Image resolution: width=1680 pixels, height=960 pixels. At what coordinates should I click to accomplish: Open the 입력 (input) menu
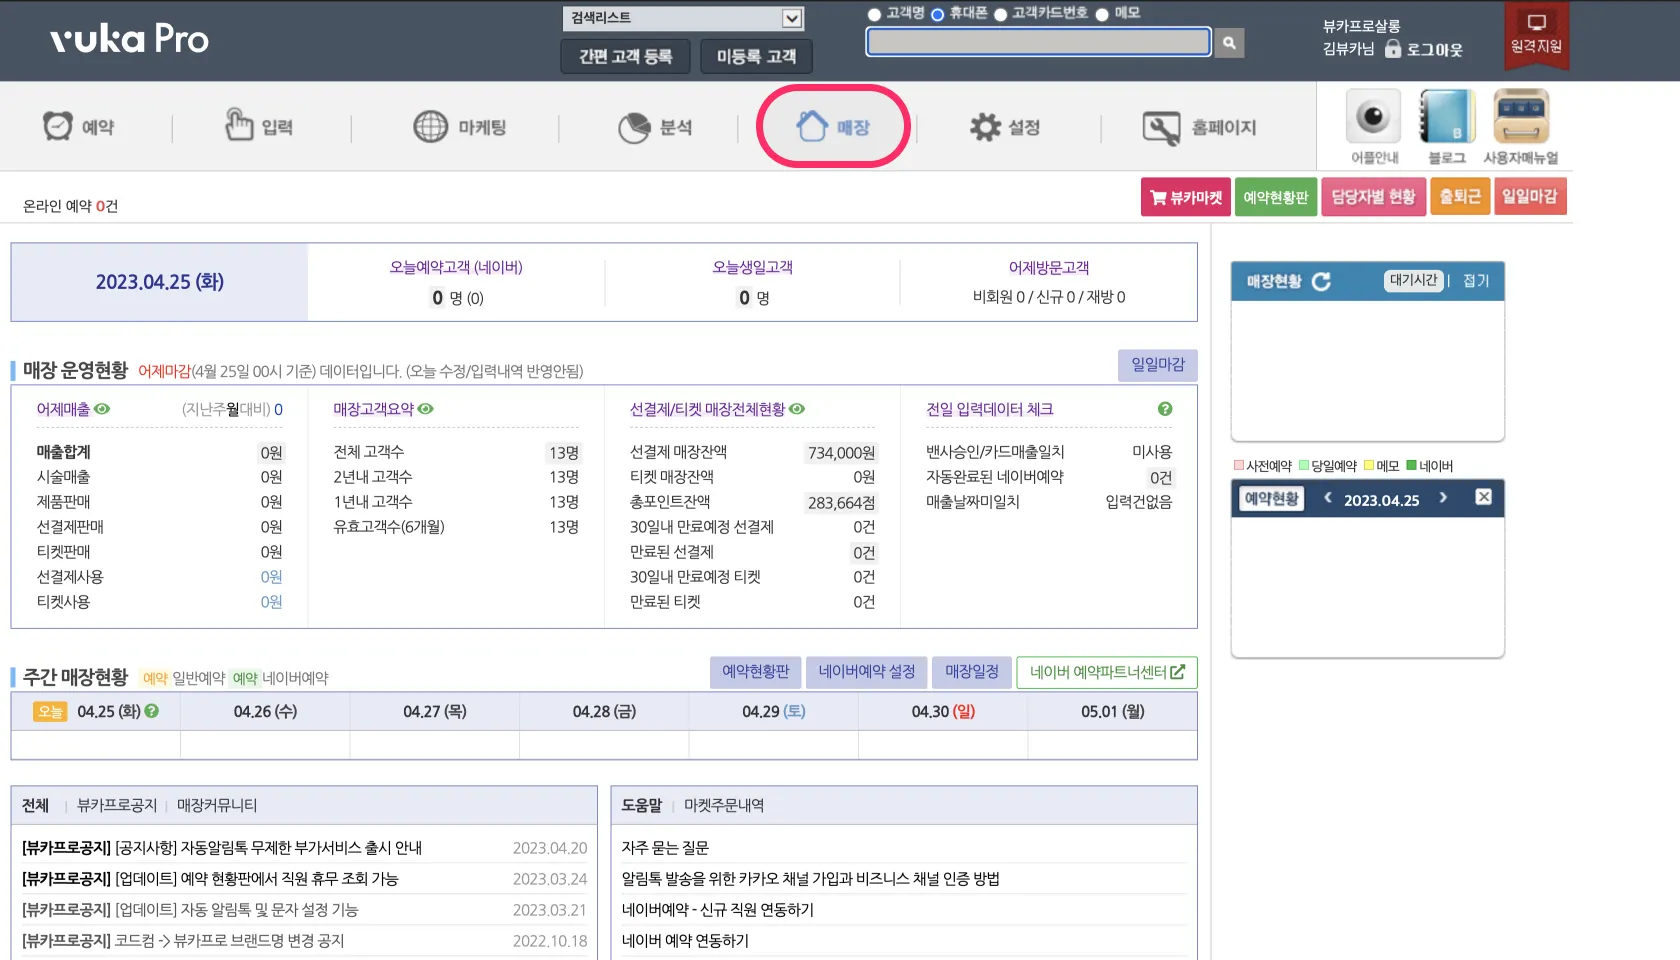click(x=258, y=127)
